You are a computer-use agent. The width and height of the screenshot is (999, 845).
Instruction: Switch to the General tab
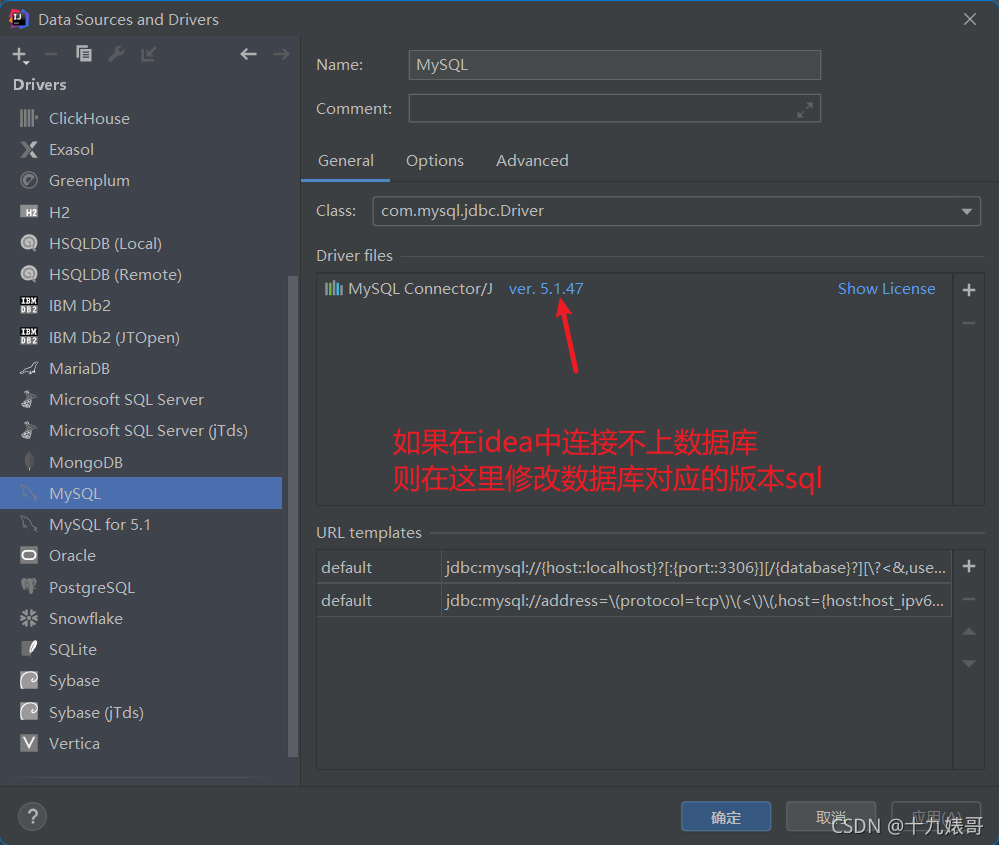coord(345,161)
